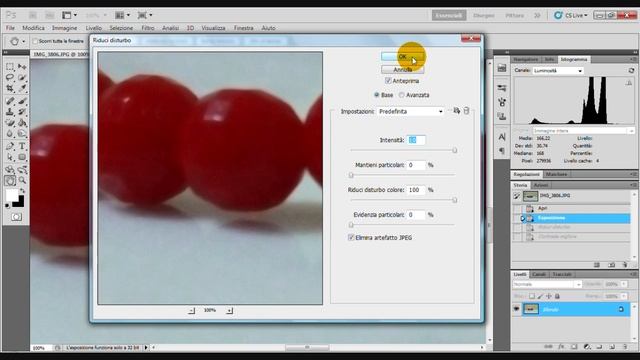Open the histogram source Immagine intera dropdown
Image resolution: width=640 pixels, height=360 pixels.
584,131
